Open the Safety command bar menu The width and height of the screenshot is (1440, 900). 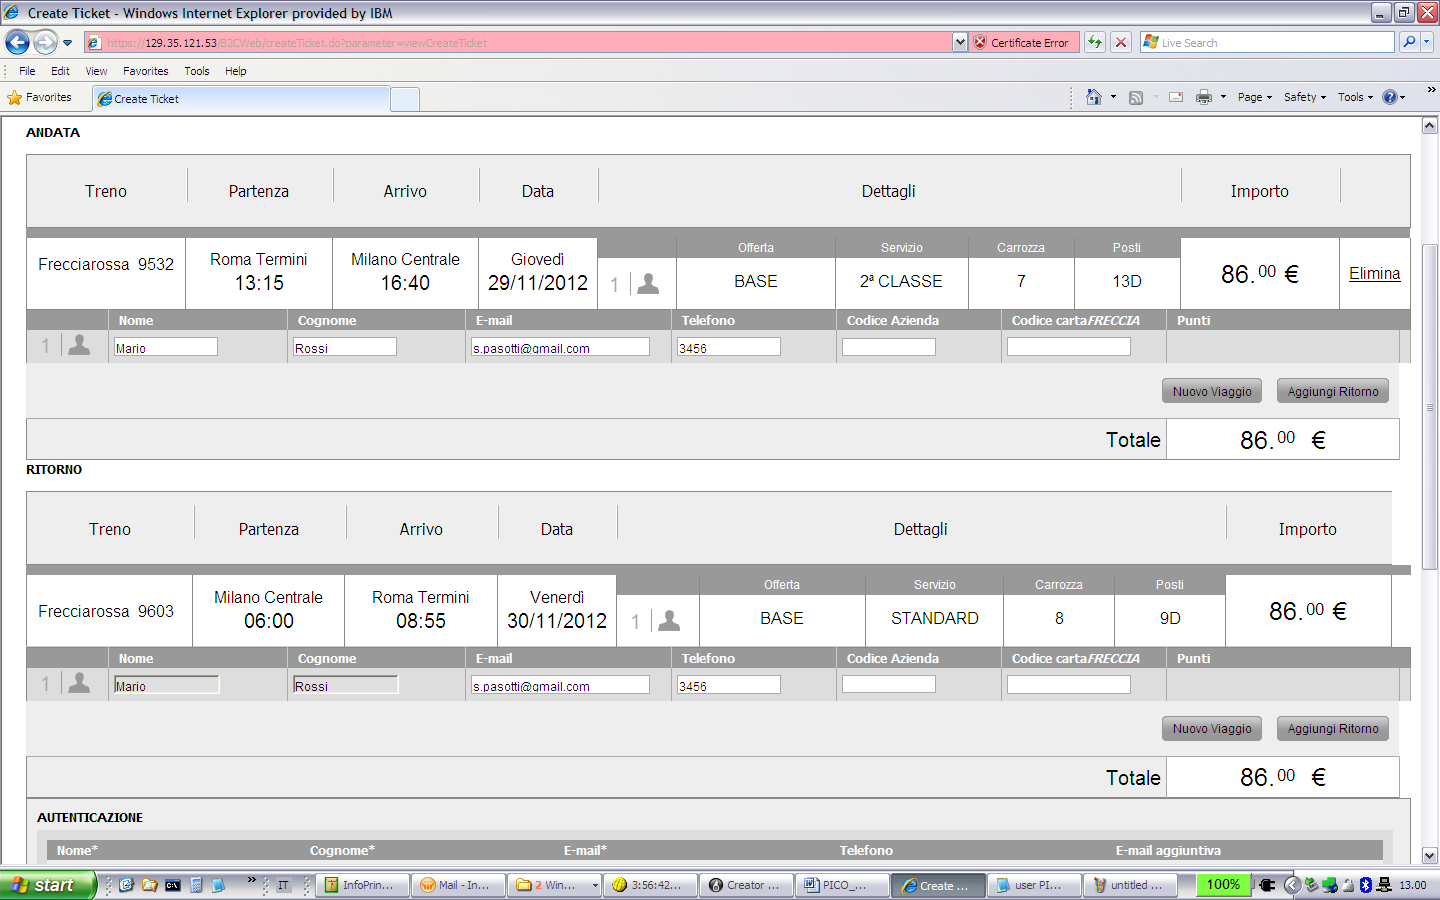coord(1305,97)
